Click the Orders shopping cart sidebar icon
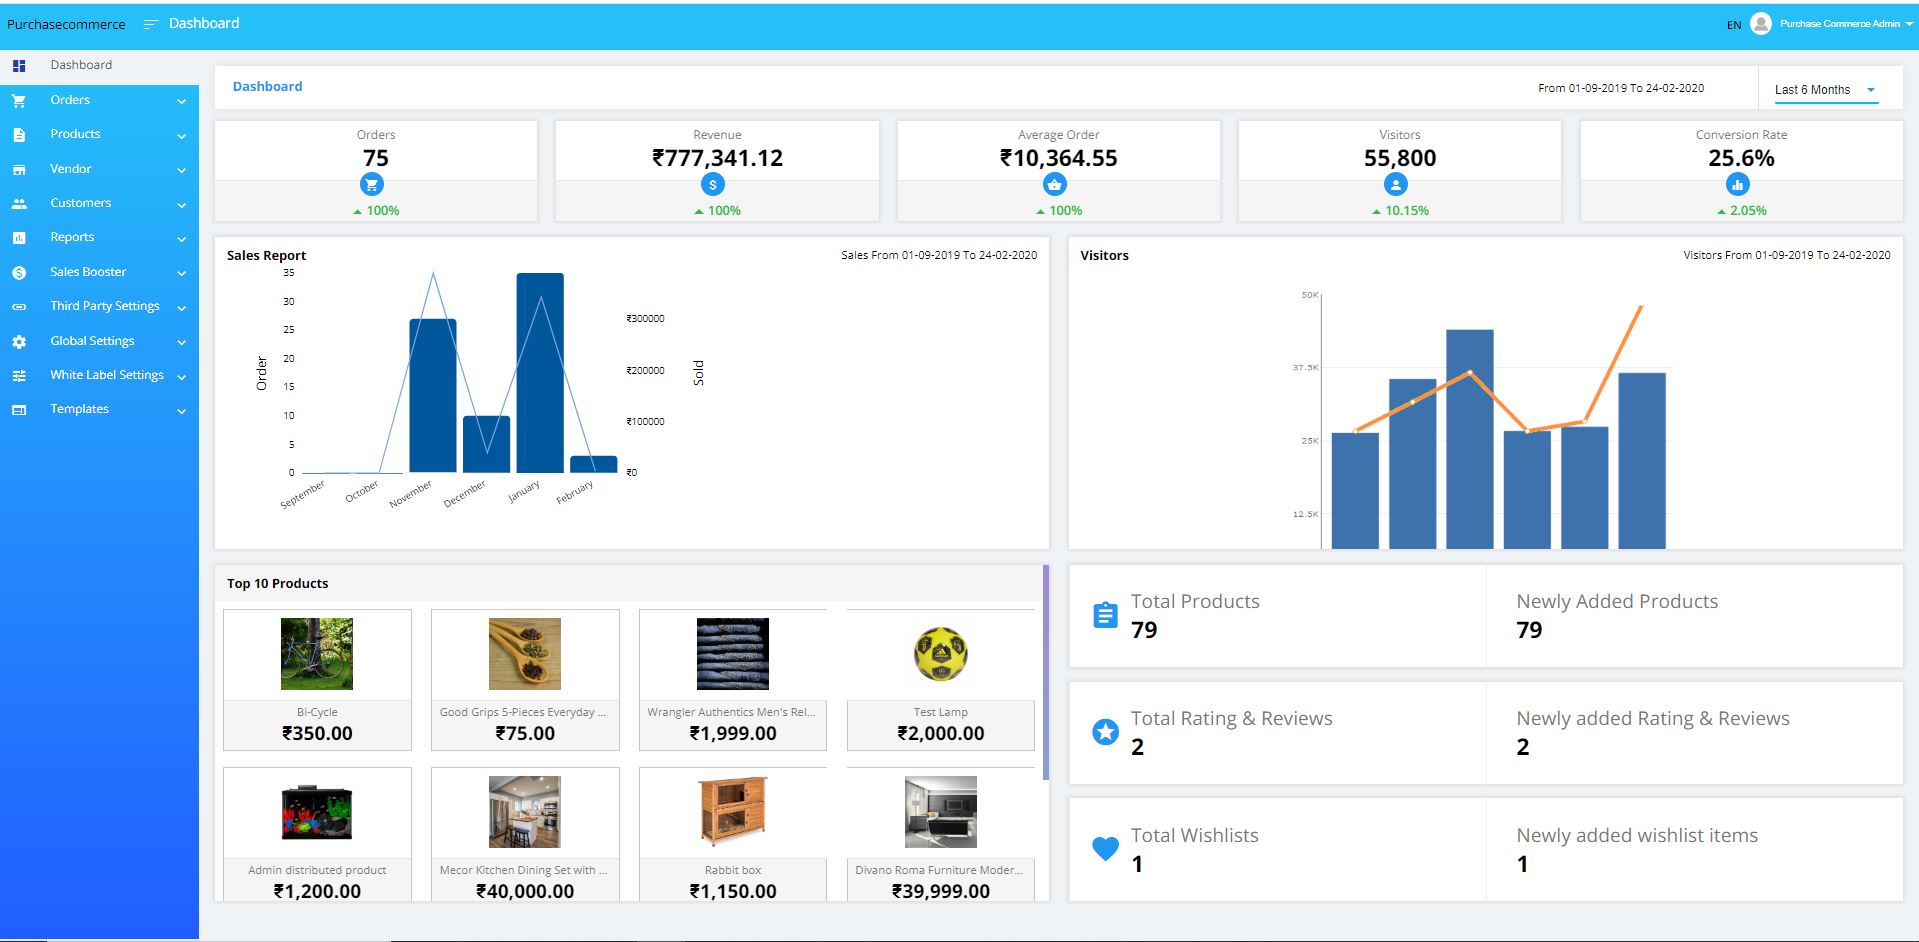Viewport: 1919px width, 942px height. [x=19, y=100]
